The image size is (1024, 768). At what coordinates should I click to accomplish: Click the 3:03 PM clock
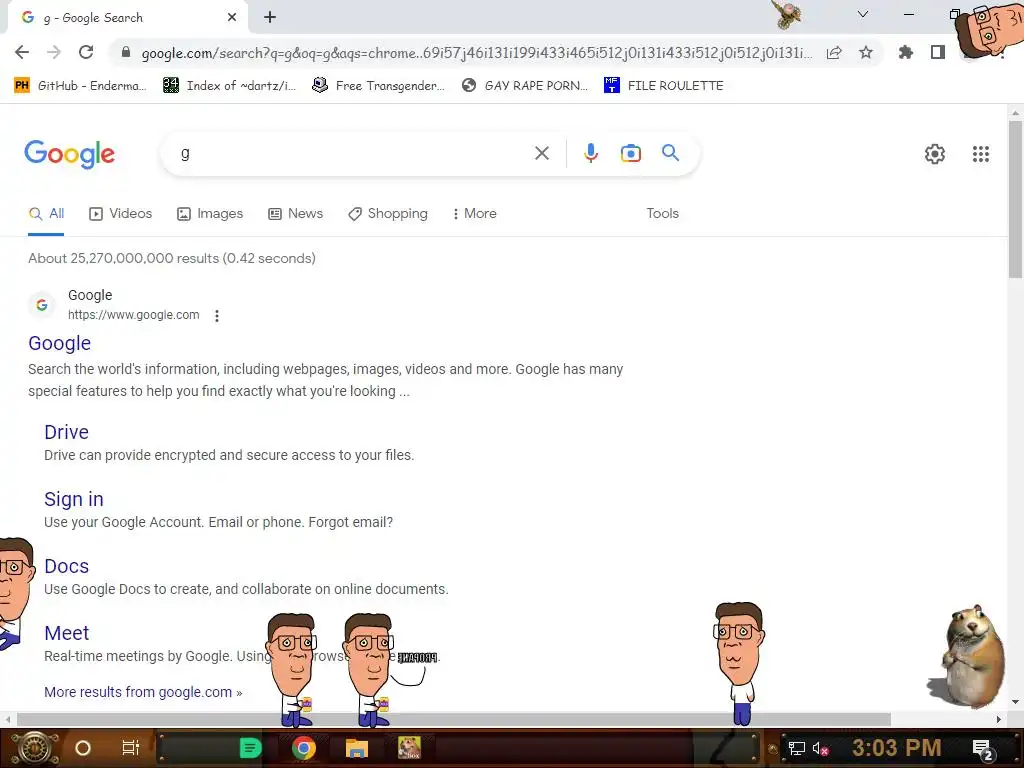(897, 748)
